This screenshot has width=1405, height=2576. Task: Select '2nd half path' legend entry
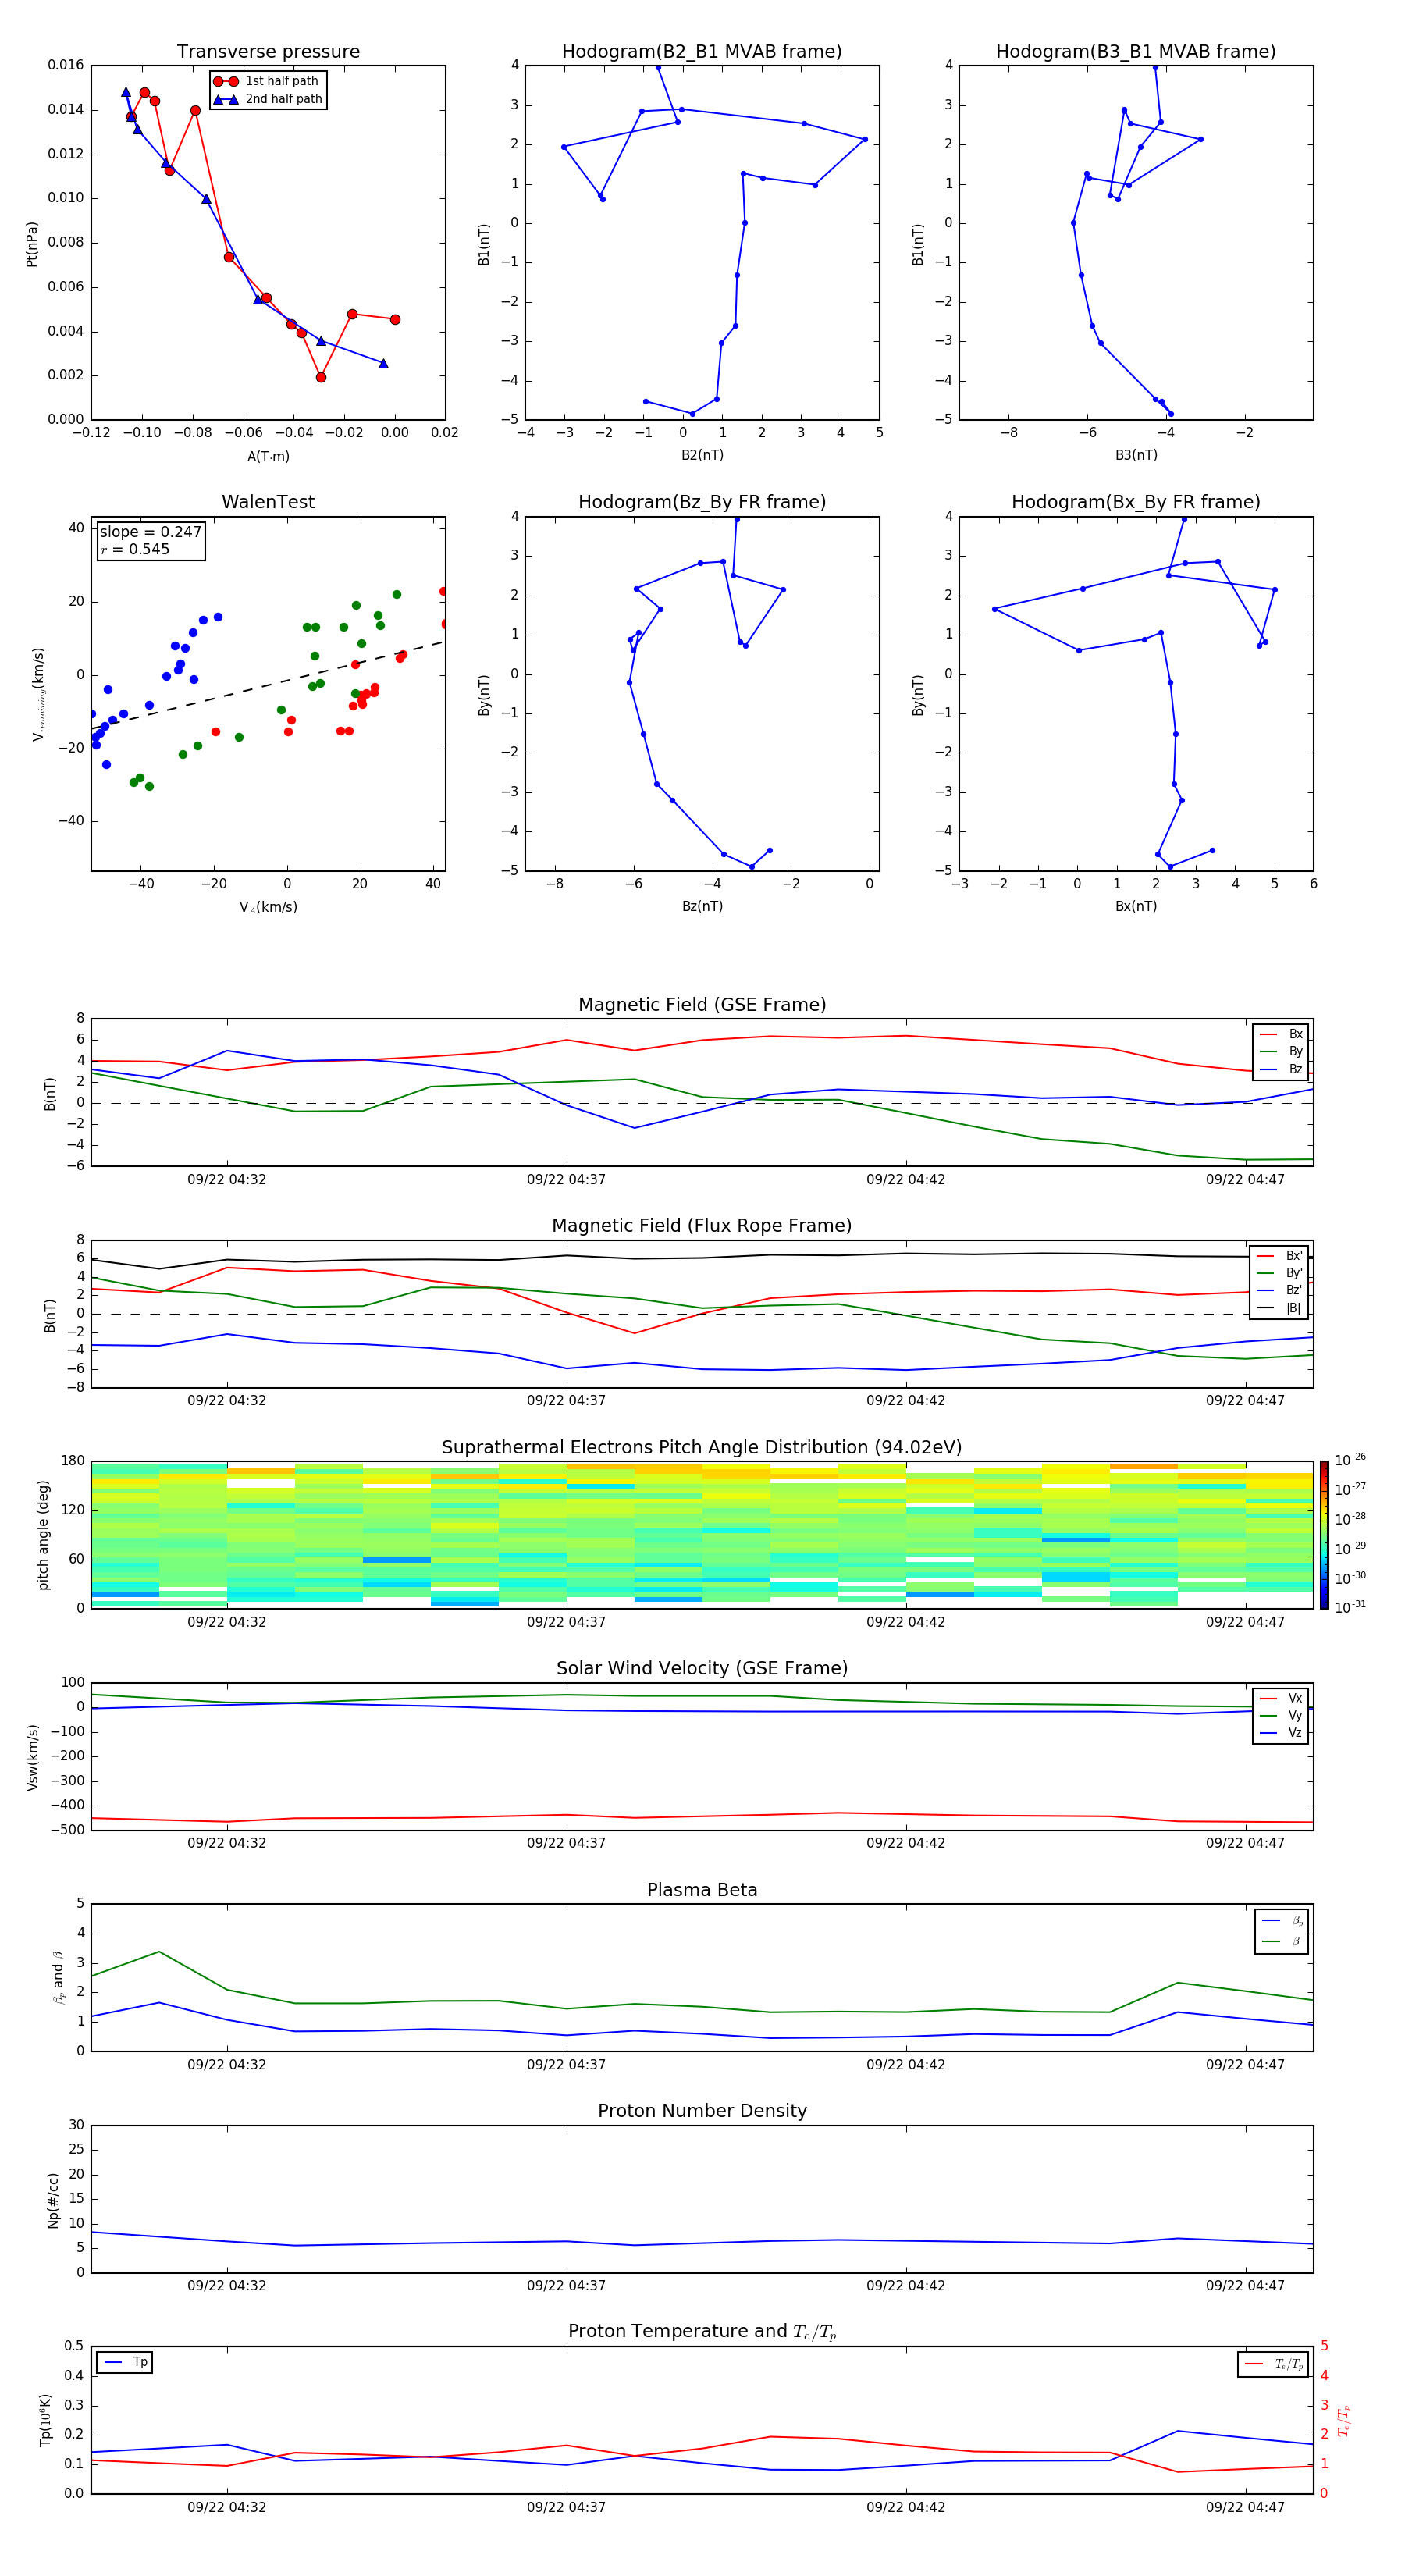click(268, 99)
